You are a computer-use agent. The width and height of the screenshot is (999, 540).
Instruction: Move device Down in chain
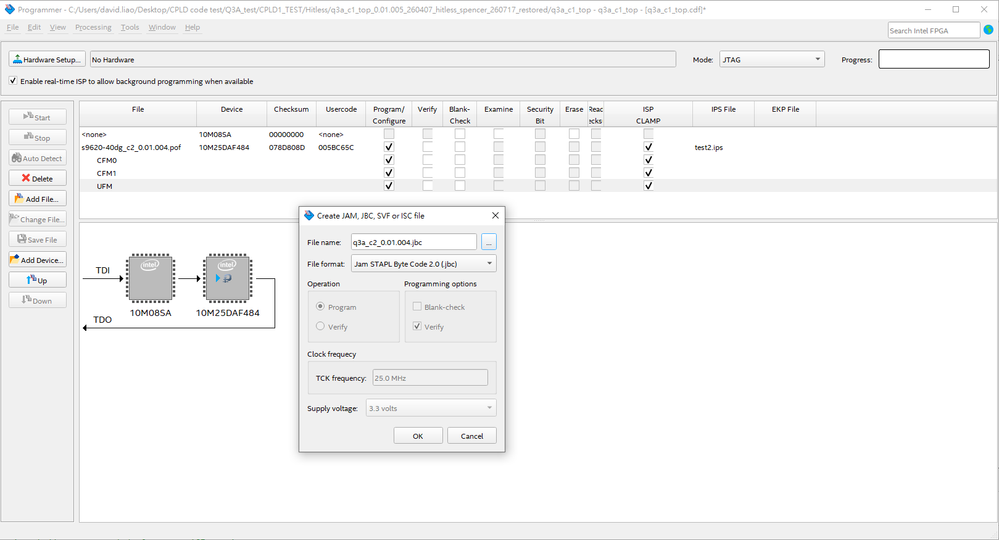(38, 301)
